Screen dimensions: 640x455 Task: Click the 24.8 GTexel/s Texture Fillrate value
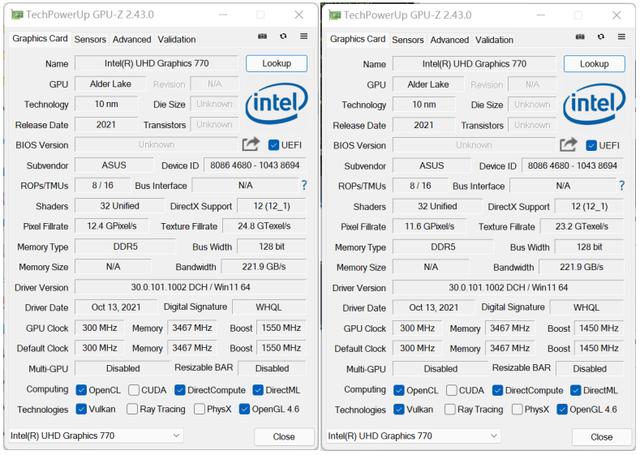coord(264,226)
